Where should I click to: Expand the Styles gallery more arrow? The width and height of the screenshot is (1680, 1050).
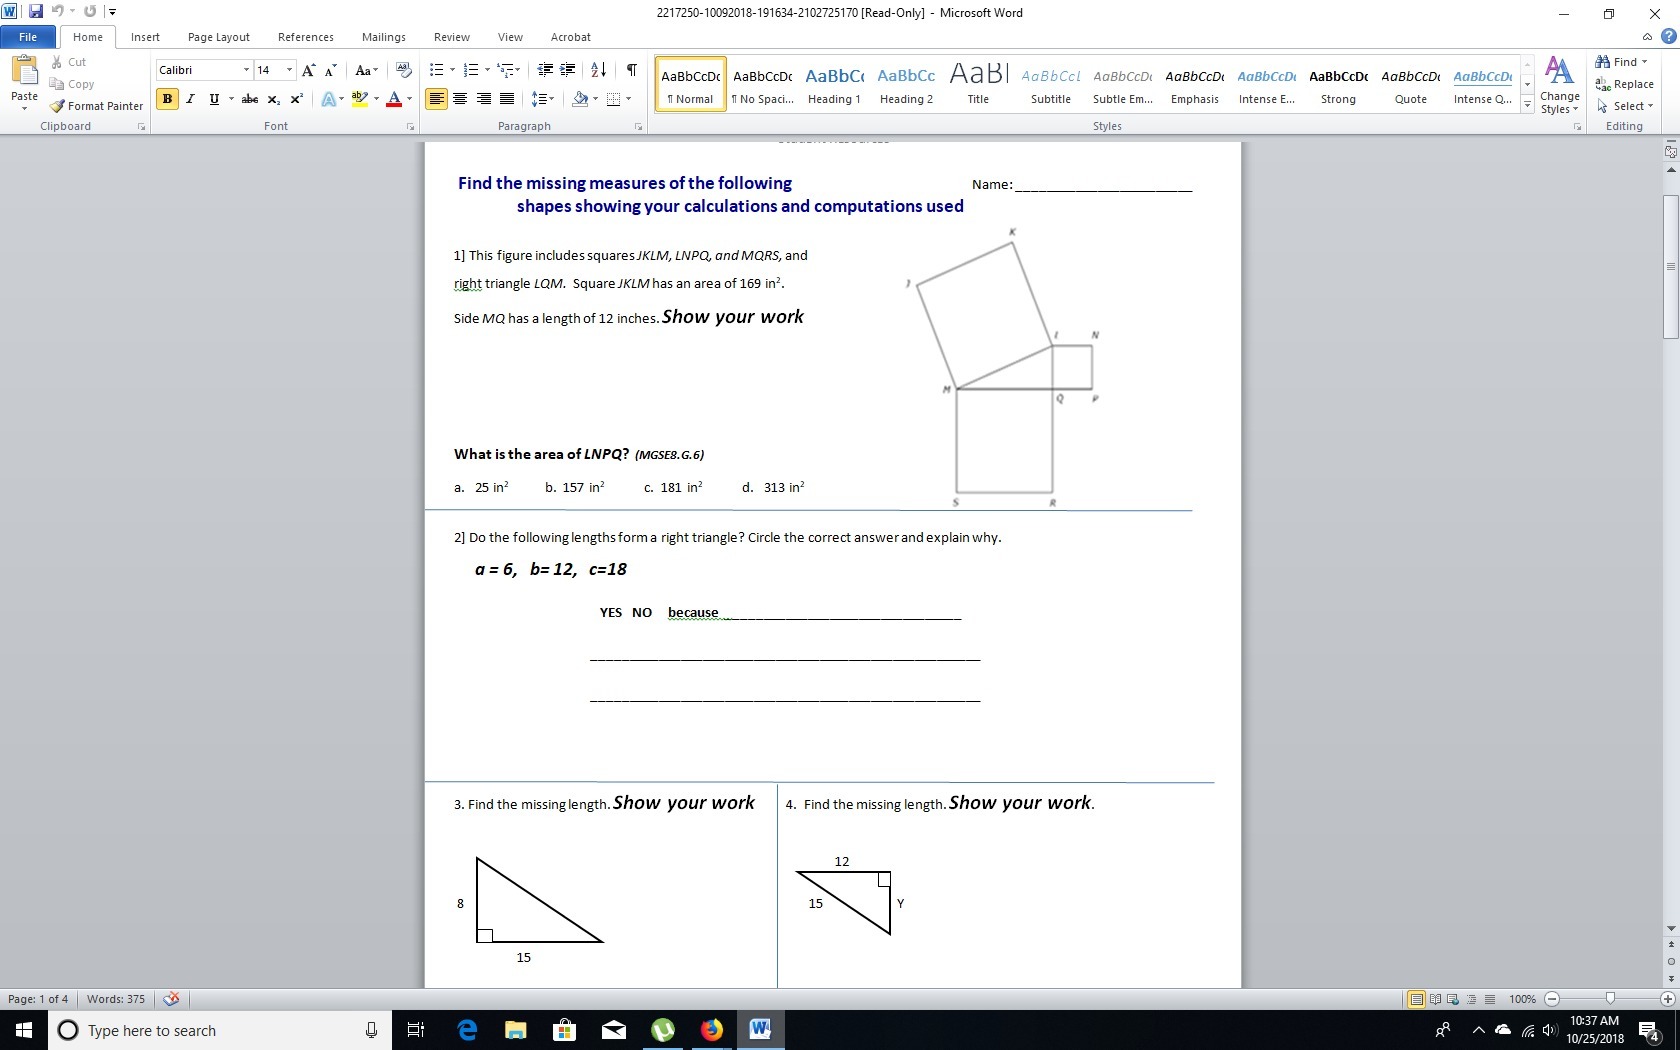1527,104
